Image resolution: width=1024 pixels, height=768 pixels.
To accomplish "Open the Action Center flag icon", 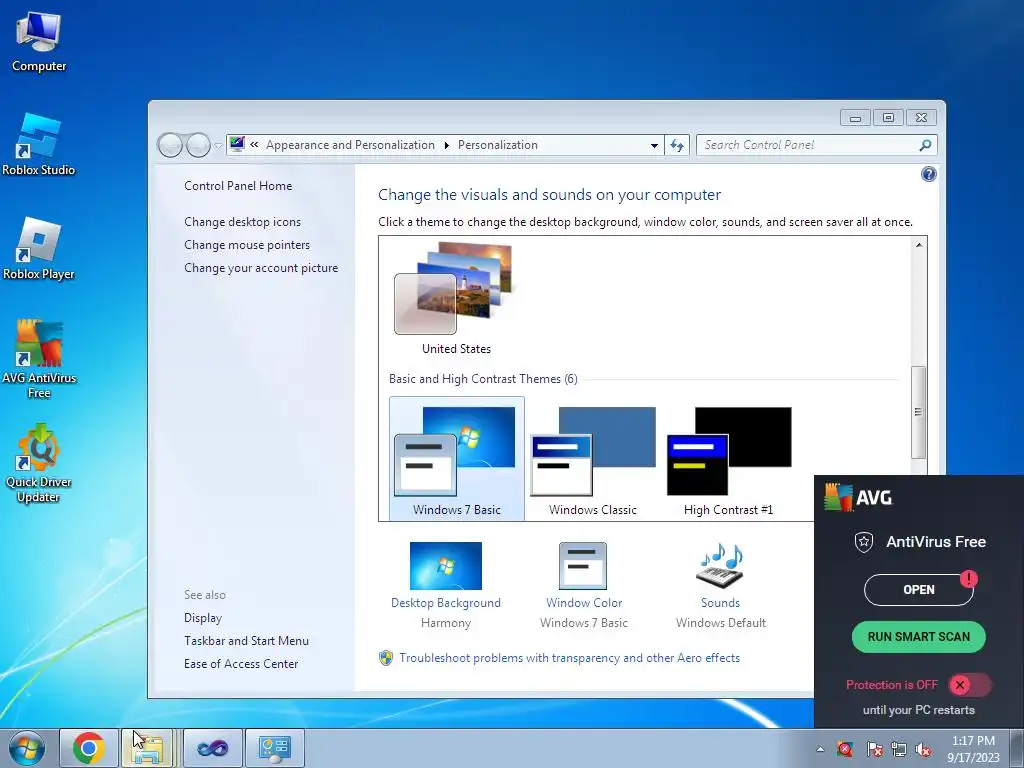I will pos(874,749).
